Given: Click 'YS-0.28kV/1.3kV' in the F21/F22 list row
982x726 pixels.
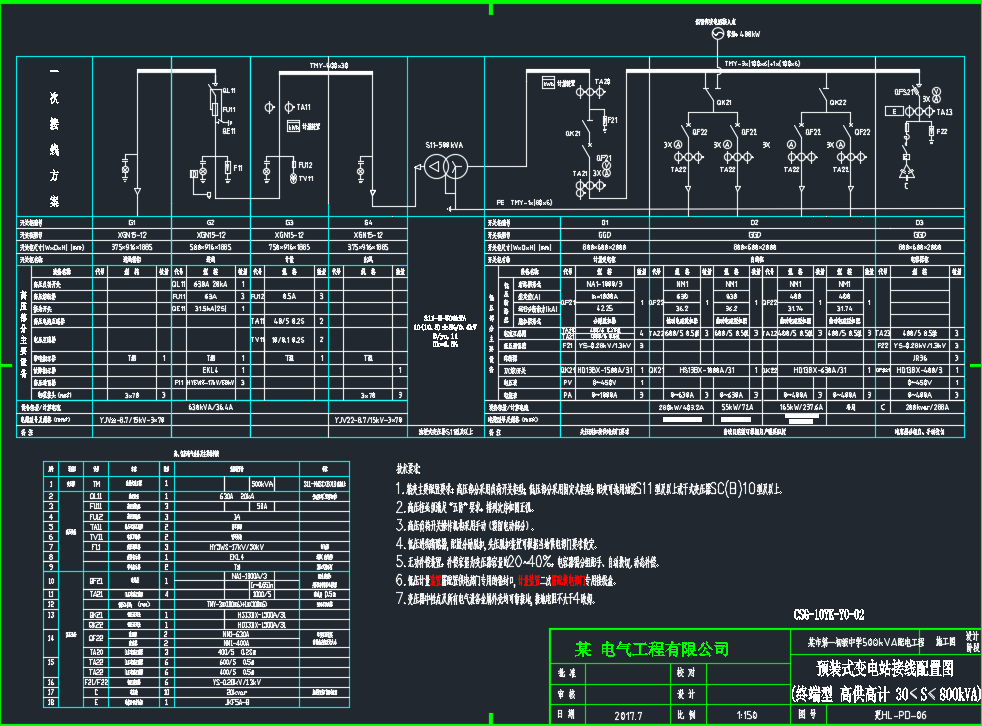Looking at the screenshot, I should click(x=237, y=682).
